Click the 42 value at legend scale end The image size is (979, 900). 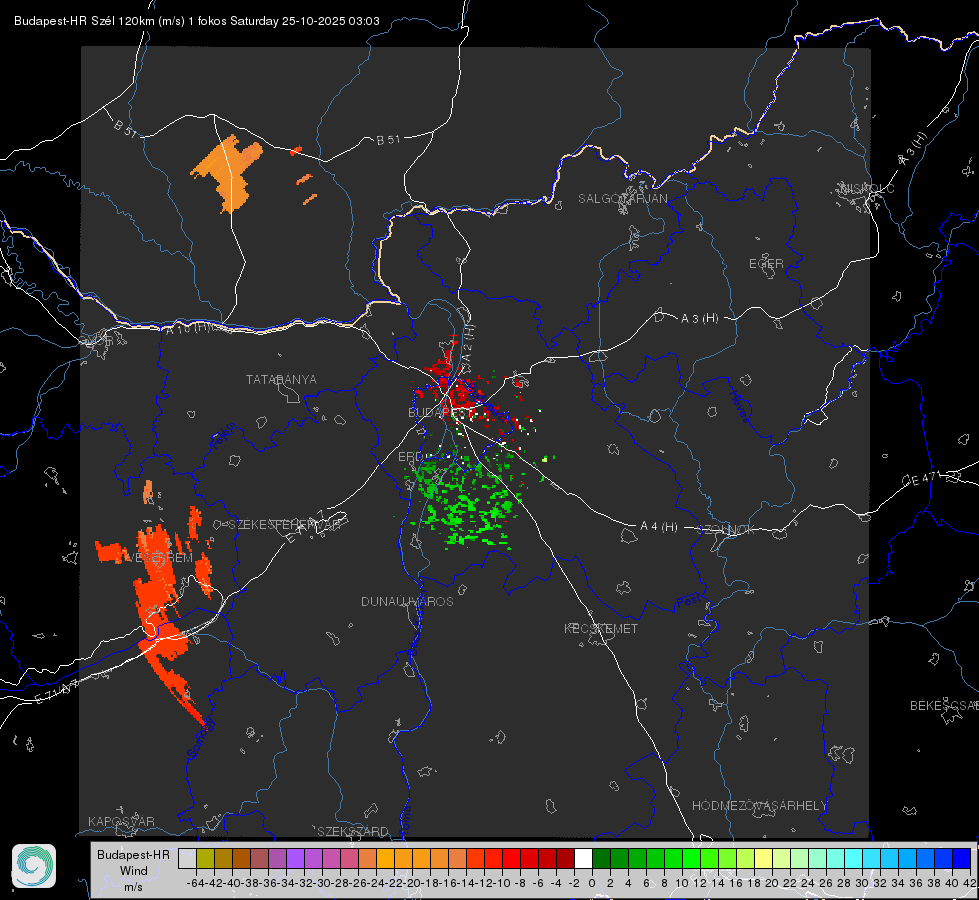(x=970, y=883)
